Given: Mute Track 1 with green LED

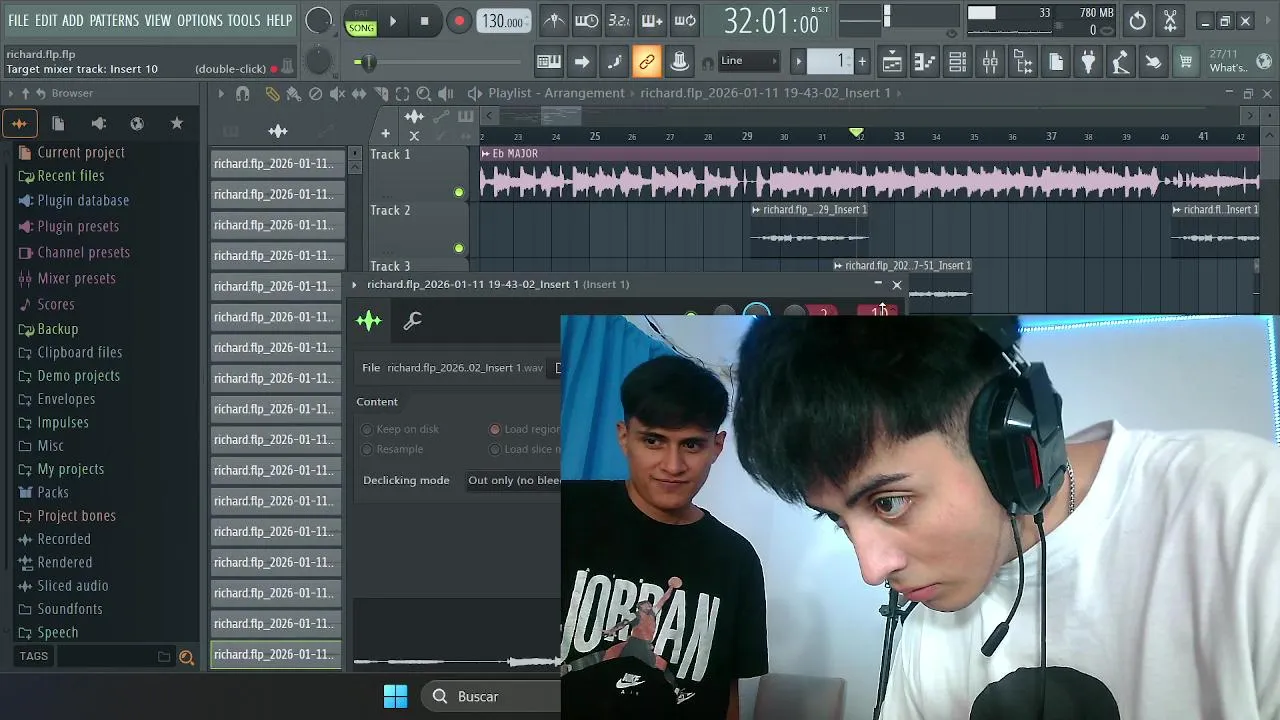Looking at the screenshot, I should pos(459,192).
